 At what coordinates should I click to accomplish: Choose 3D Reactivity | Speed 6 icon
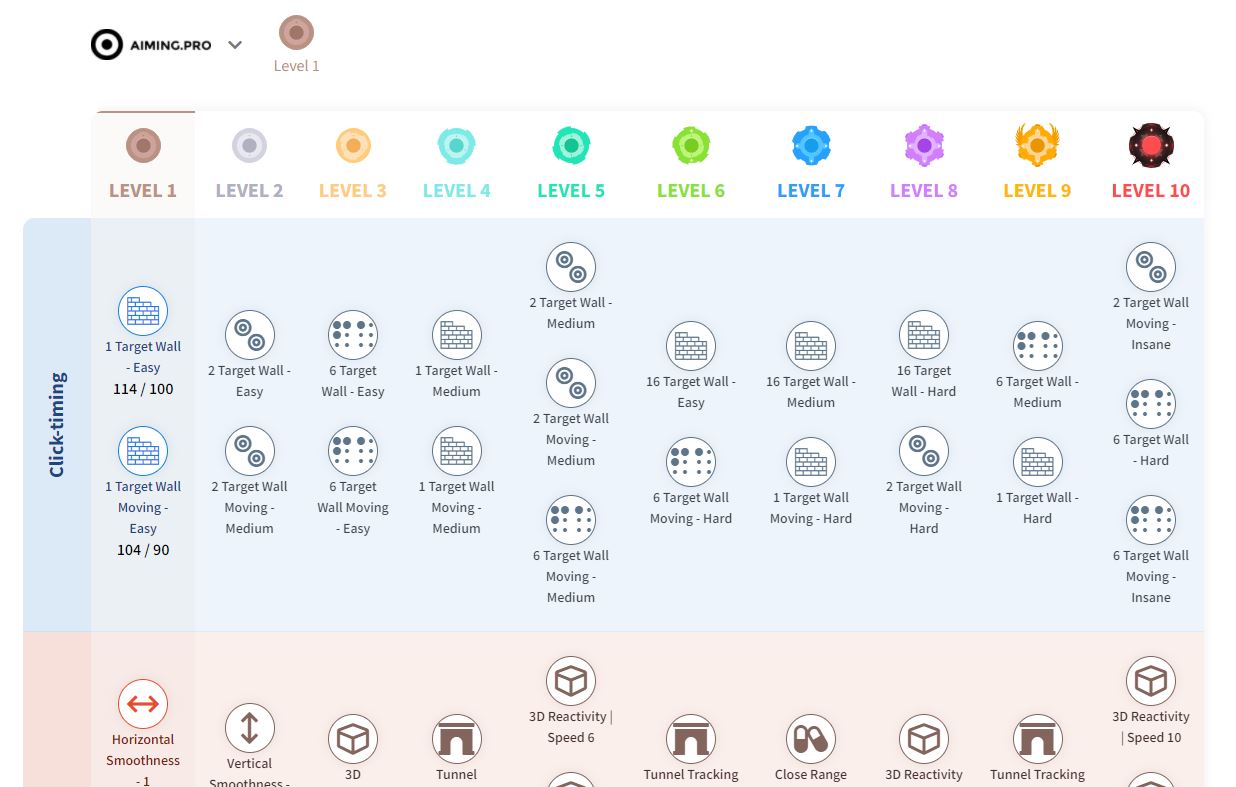570,681
